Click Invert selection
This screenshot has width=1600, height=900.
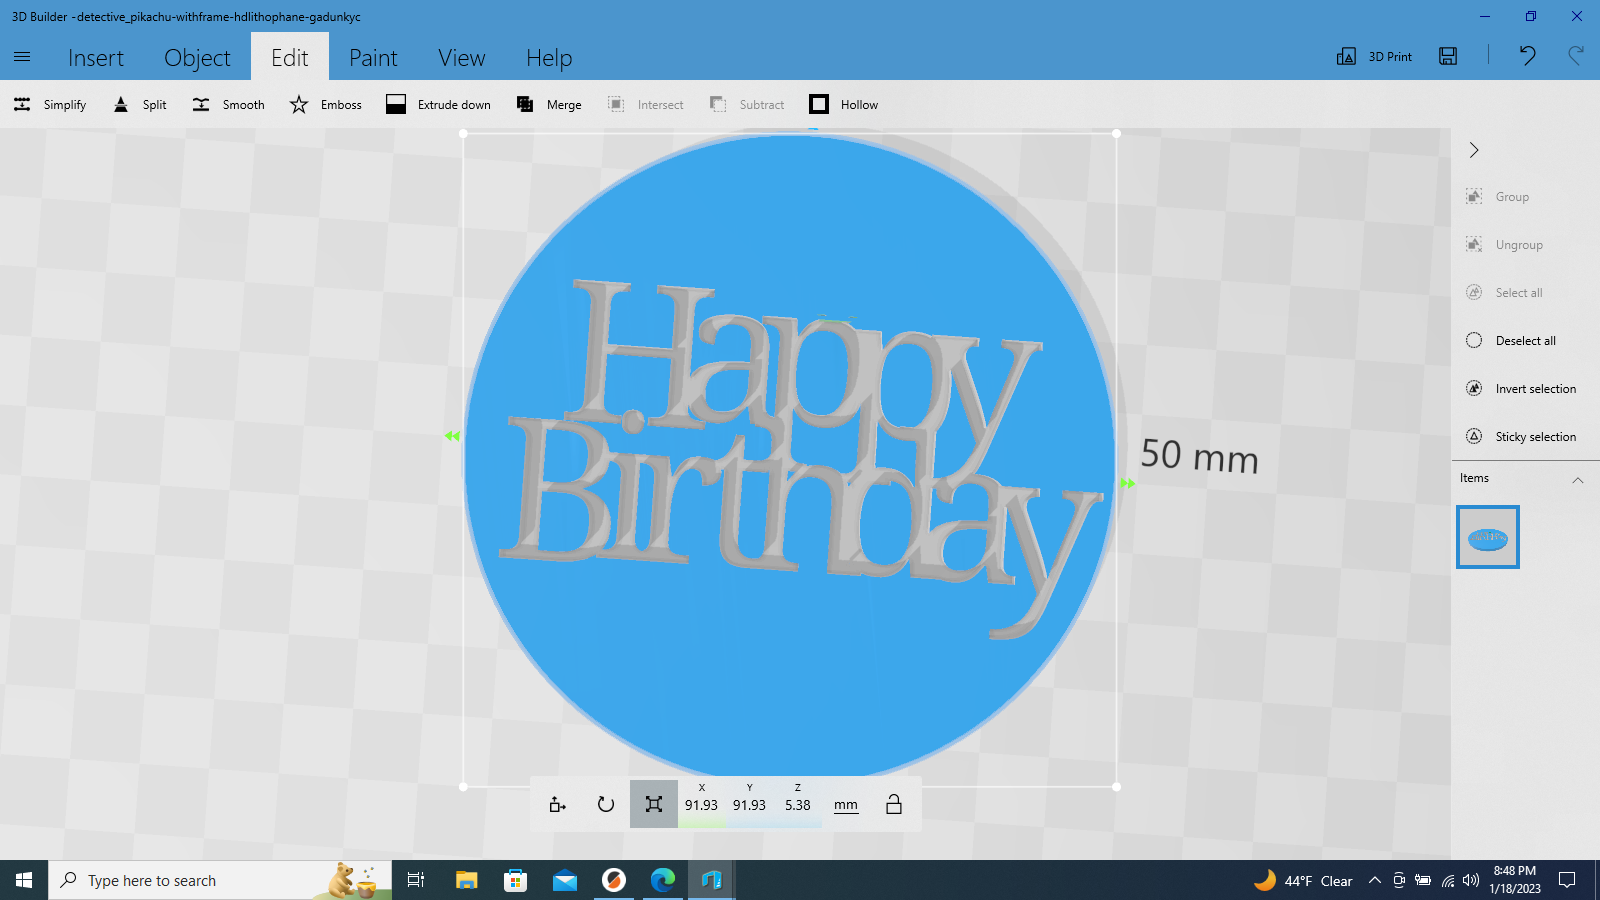pos(1522,389)
